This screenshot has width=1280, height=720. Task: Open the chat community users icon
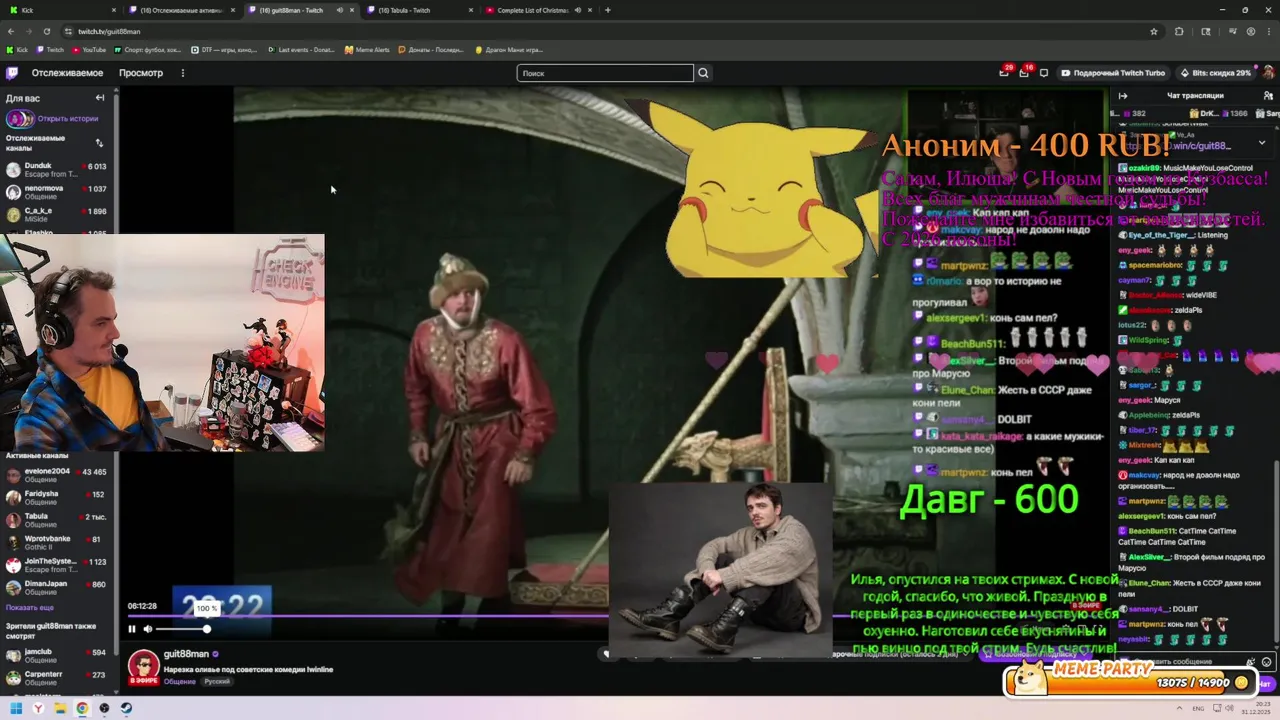pyautogui.click(x=1266, y=96)
